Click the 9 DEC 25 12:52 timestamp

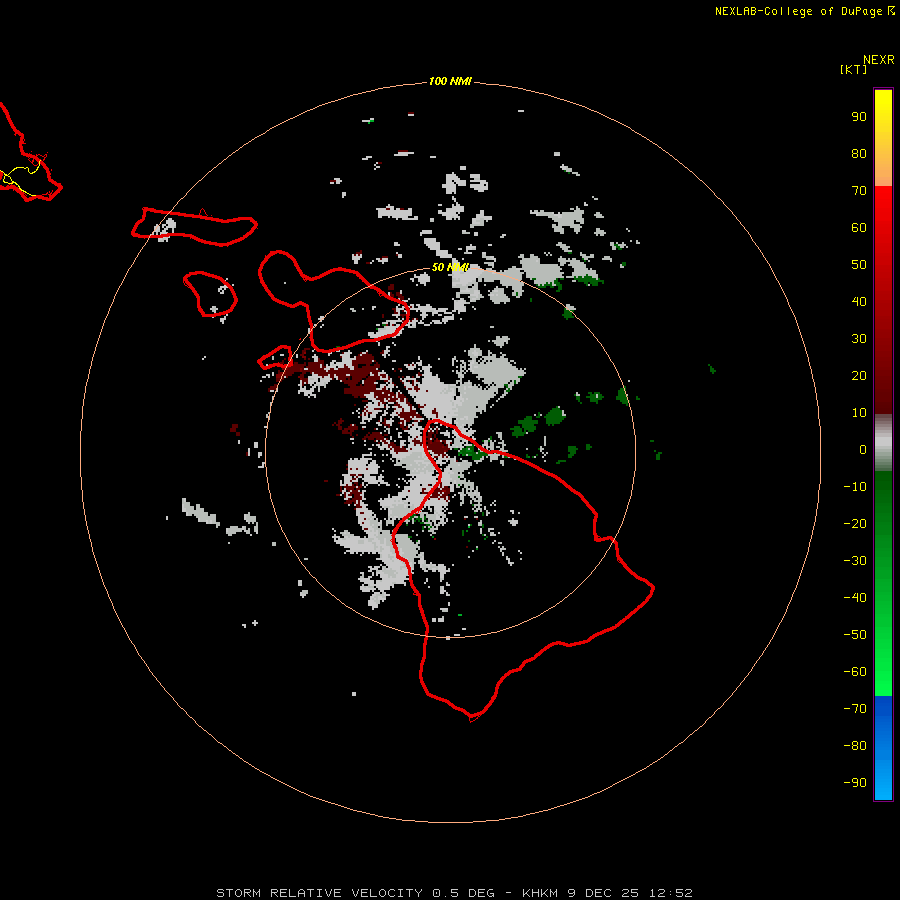(630, 893)
